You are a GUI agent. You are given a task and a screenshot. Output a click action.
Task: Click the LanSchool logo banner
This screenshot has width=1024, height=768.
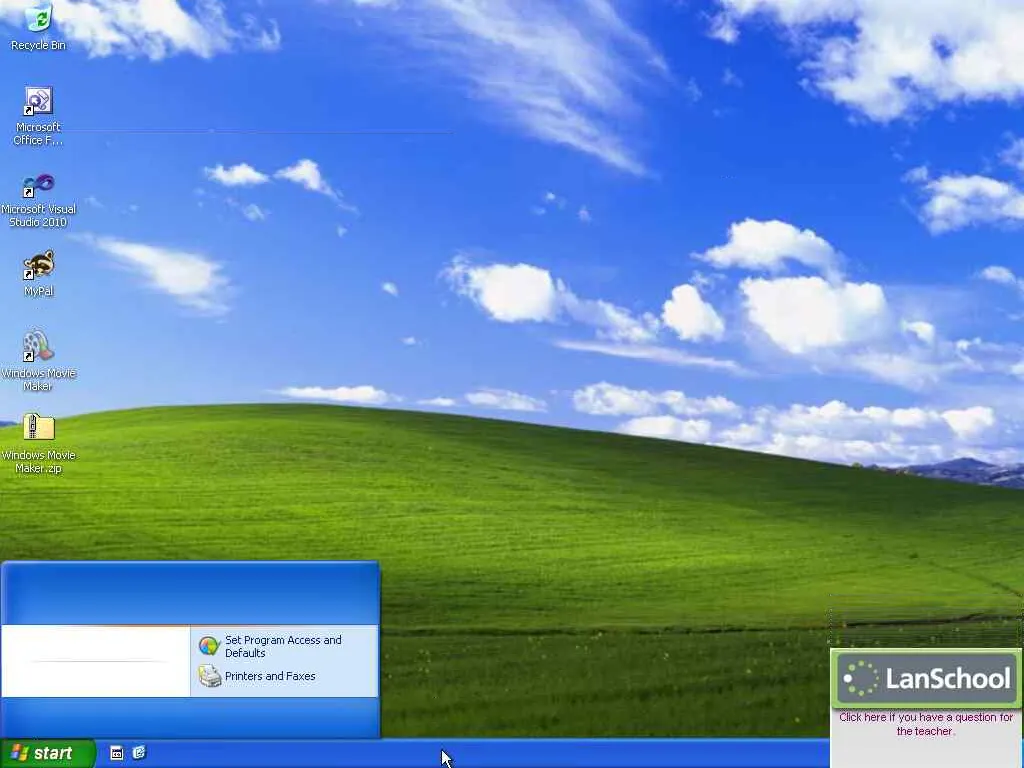(926, 679)
